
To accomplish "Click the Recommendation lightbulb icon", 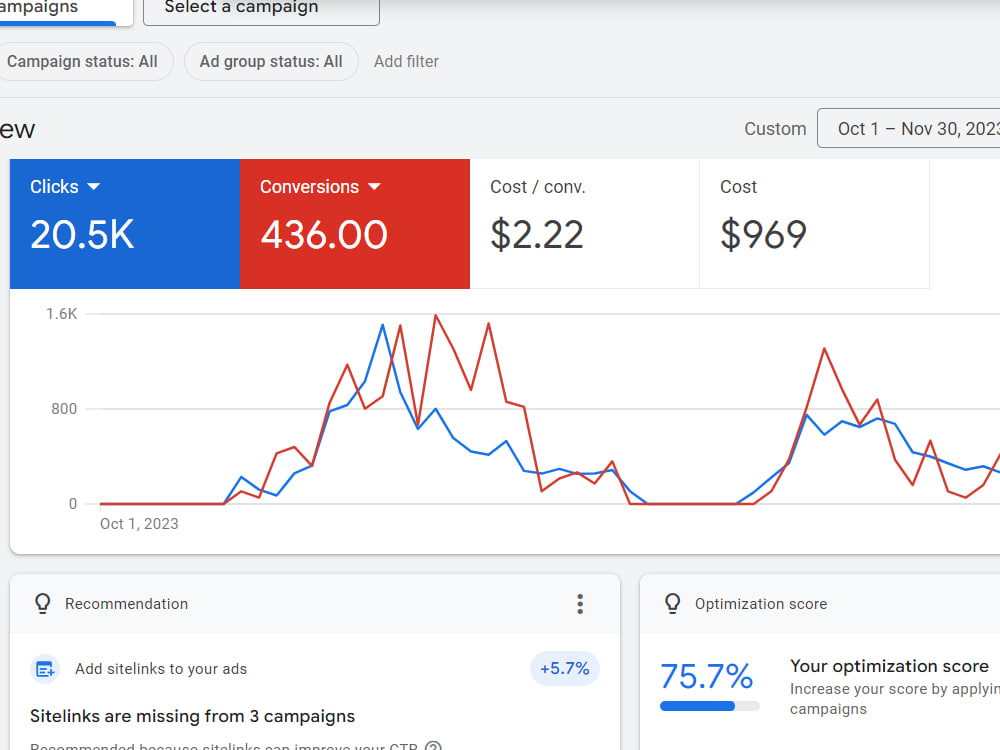I will coord(43,603).
